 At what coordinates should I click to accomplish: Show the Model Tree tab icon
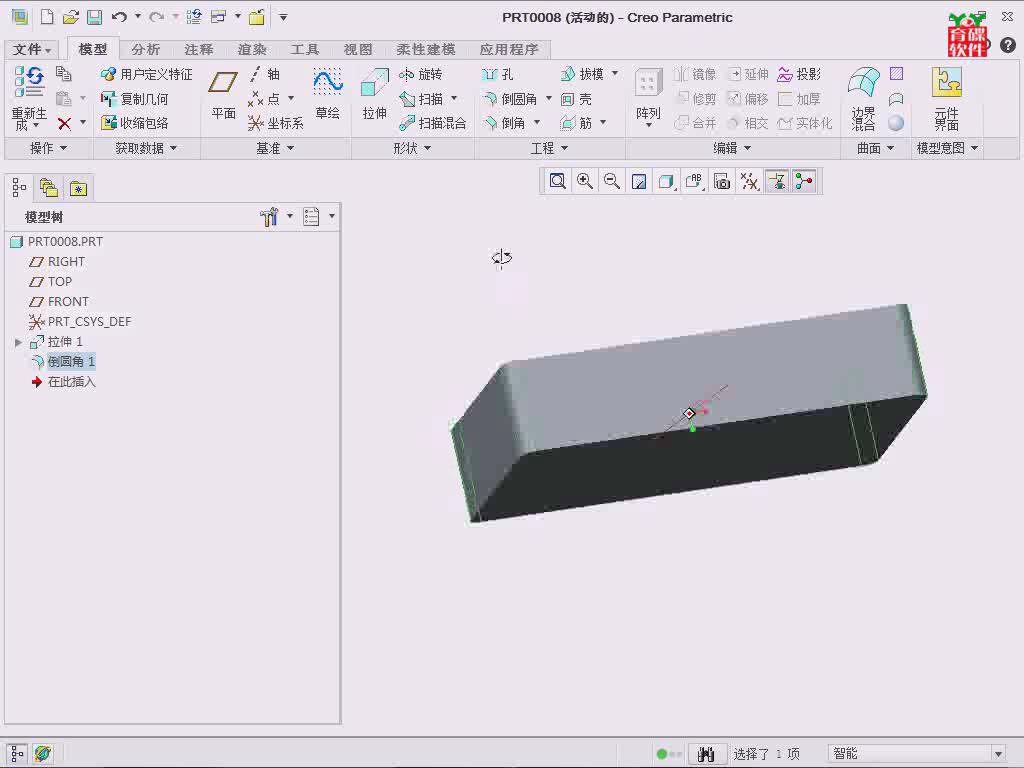20,188
